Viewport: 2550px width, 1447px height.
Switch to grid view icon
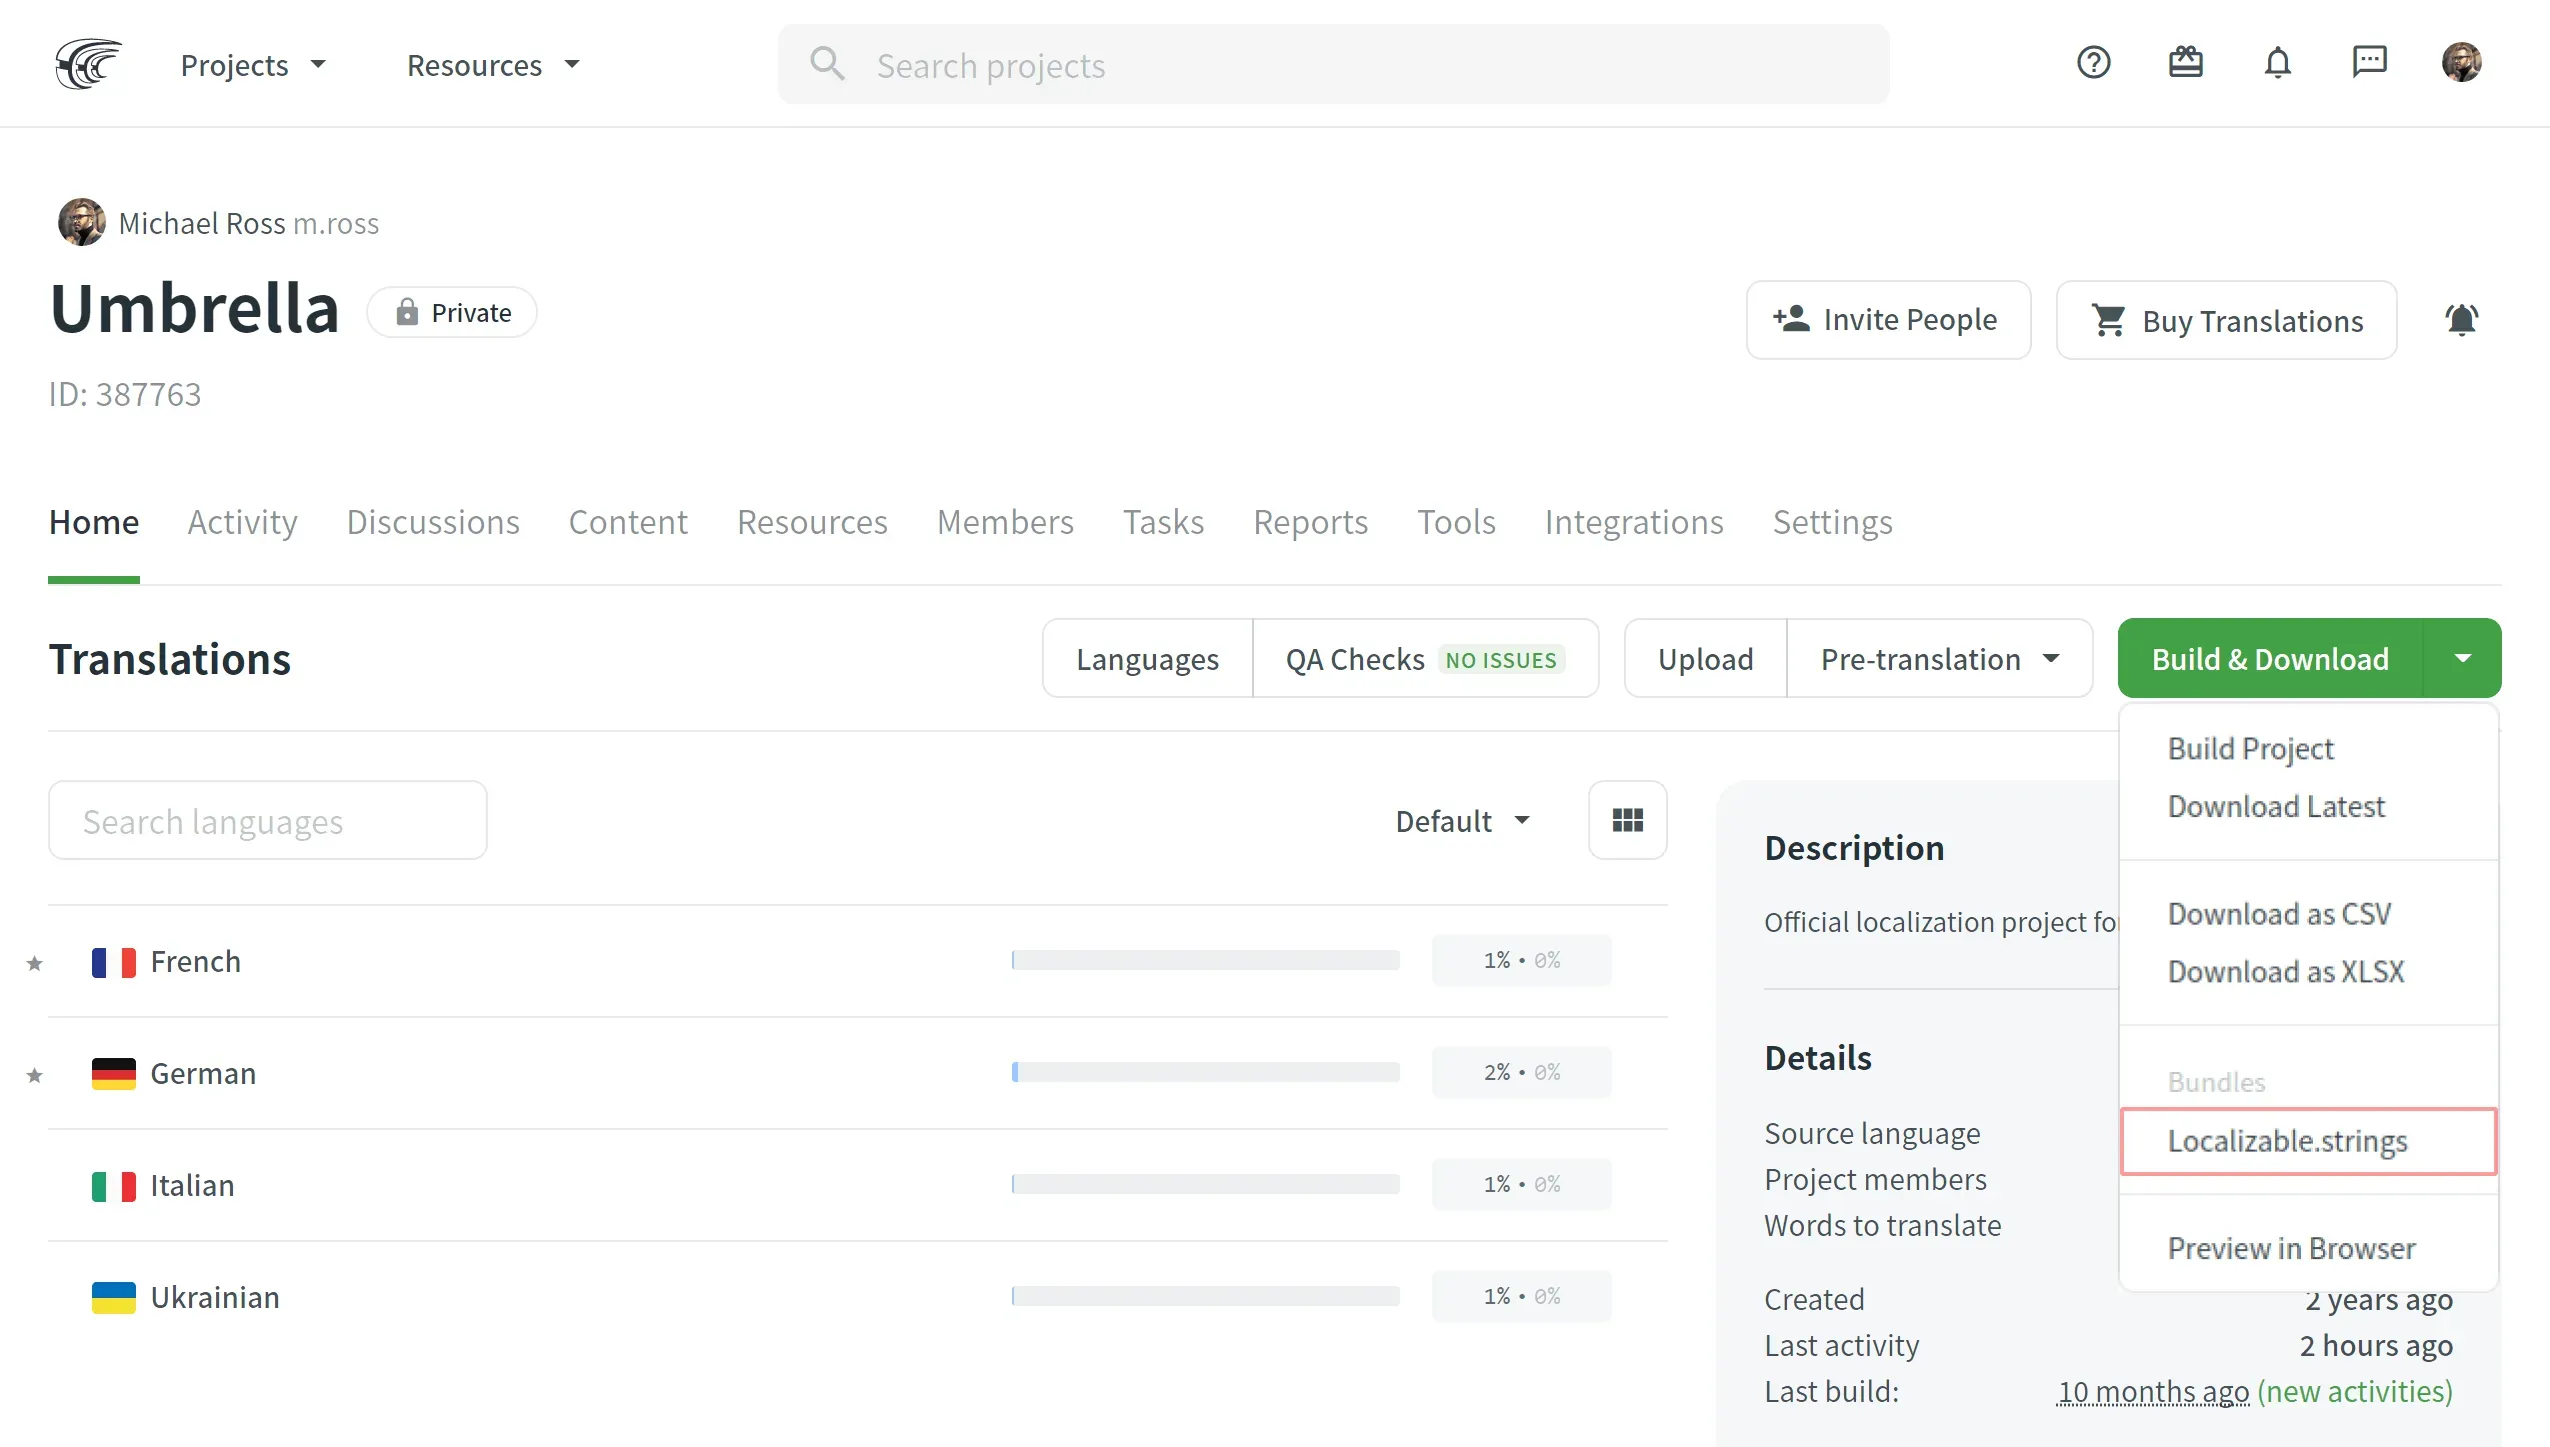point(1627,820)
